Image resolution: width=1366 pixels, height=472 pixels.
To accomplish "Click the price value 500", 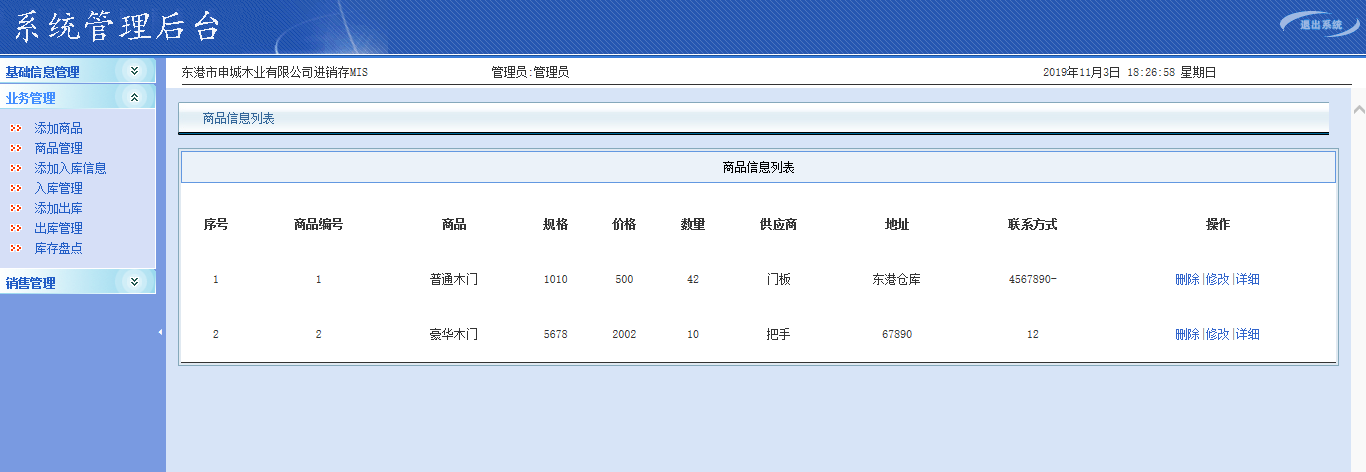I will [624, 279].
